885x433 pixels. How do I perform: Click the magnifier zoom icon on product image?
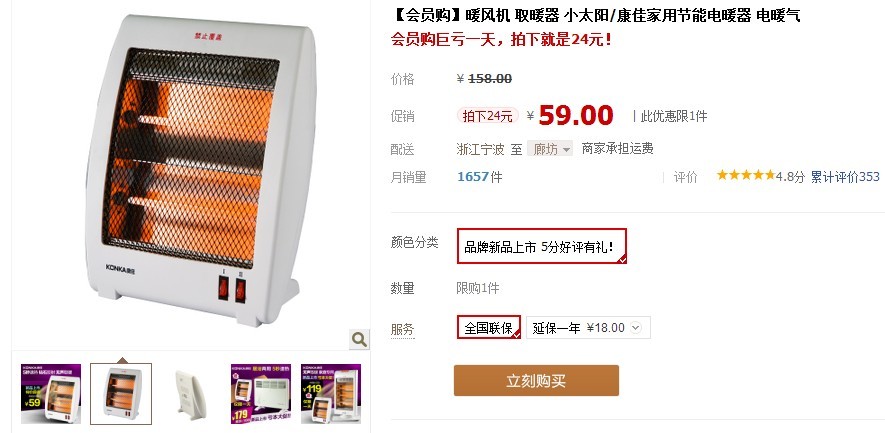tap(359, 339)
